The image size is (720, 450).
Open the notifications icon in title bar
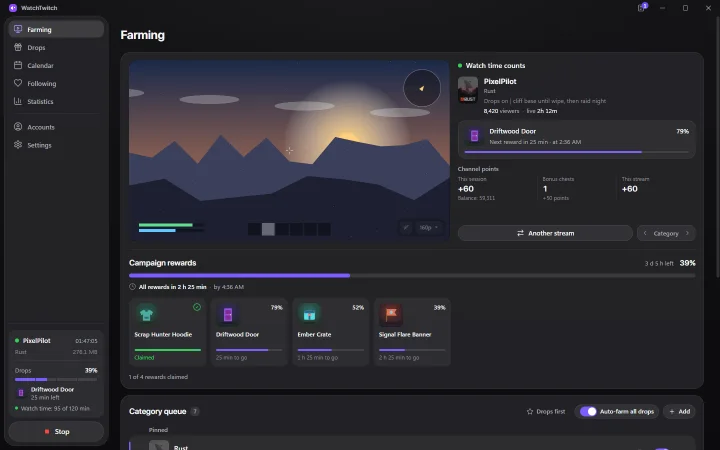(x=642, y=7)
